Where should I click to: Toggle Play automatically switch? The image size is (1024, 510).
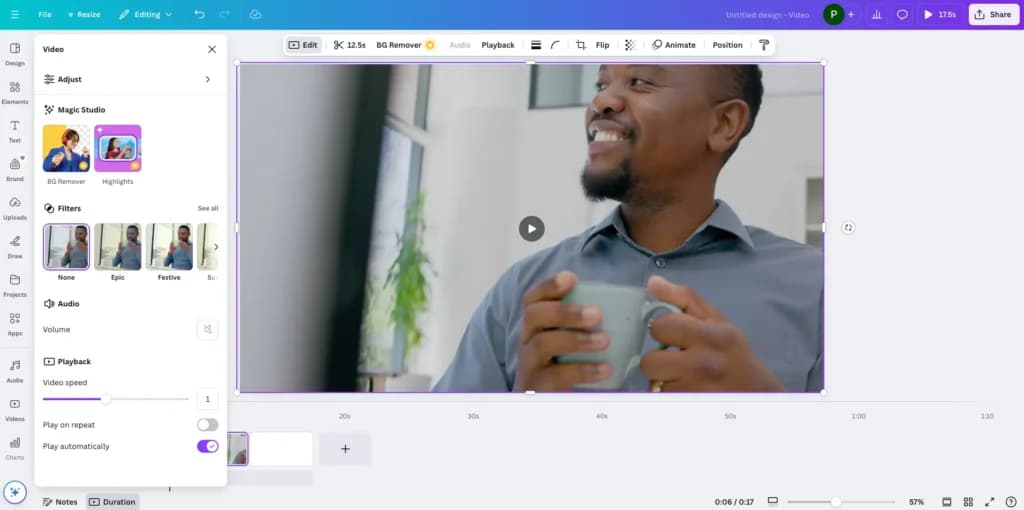[x=208, y=446]
